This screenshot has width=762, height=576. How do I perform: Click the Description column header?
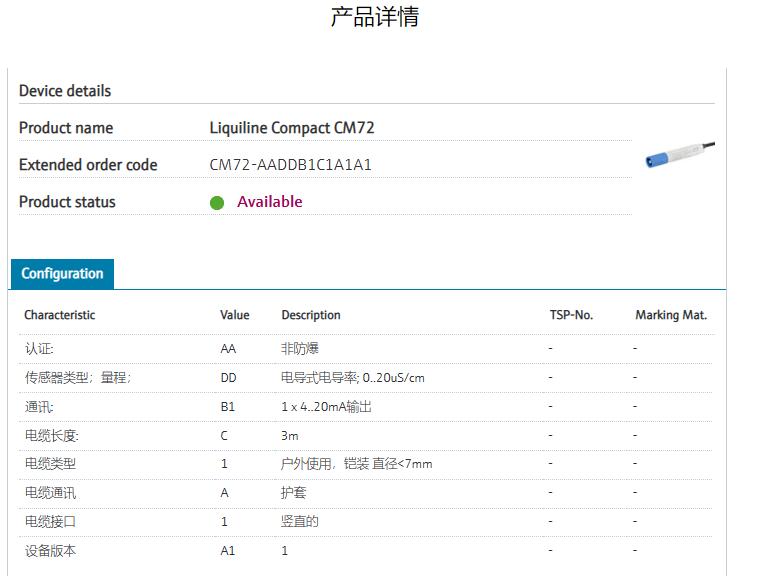point(311,315)
